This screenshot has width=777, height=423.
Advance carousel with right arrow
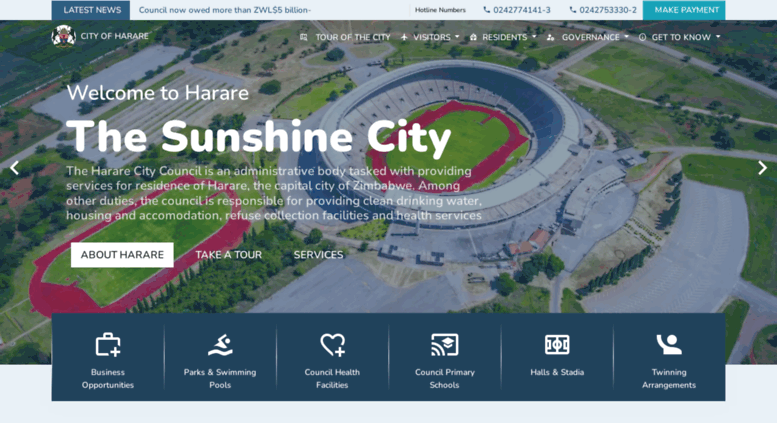click(762, 168)
